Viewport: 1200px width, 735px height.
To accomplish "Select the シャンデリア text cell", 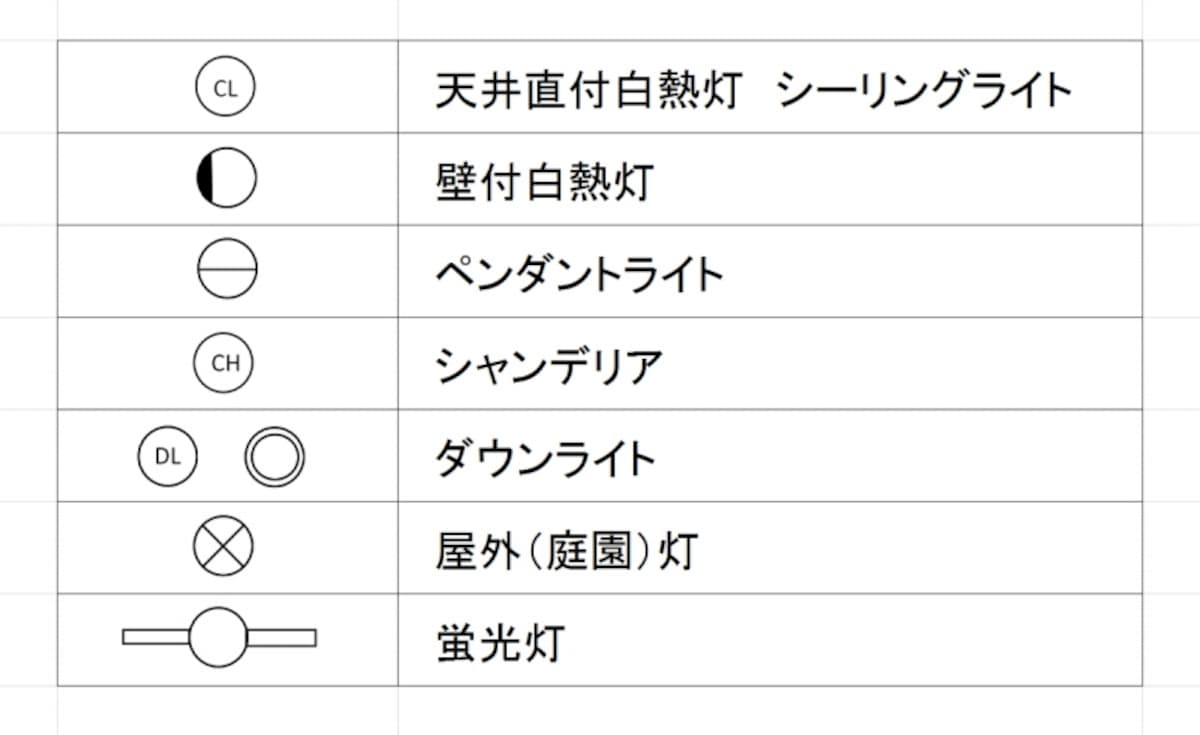I will point(770,363).
